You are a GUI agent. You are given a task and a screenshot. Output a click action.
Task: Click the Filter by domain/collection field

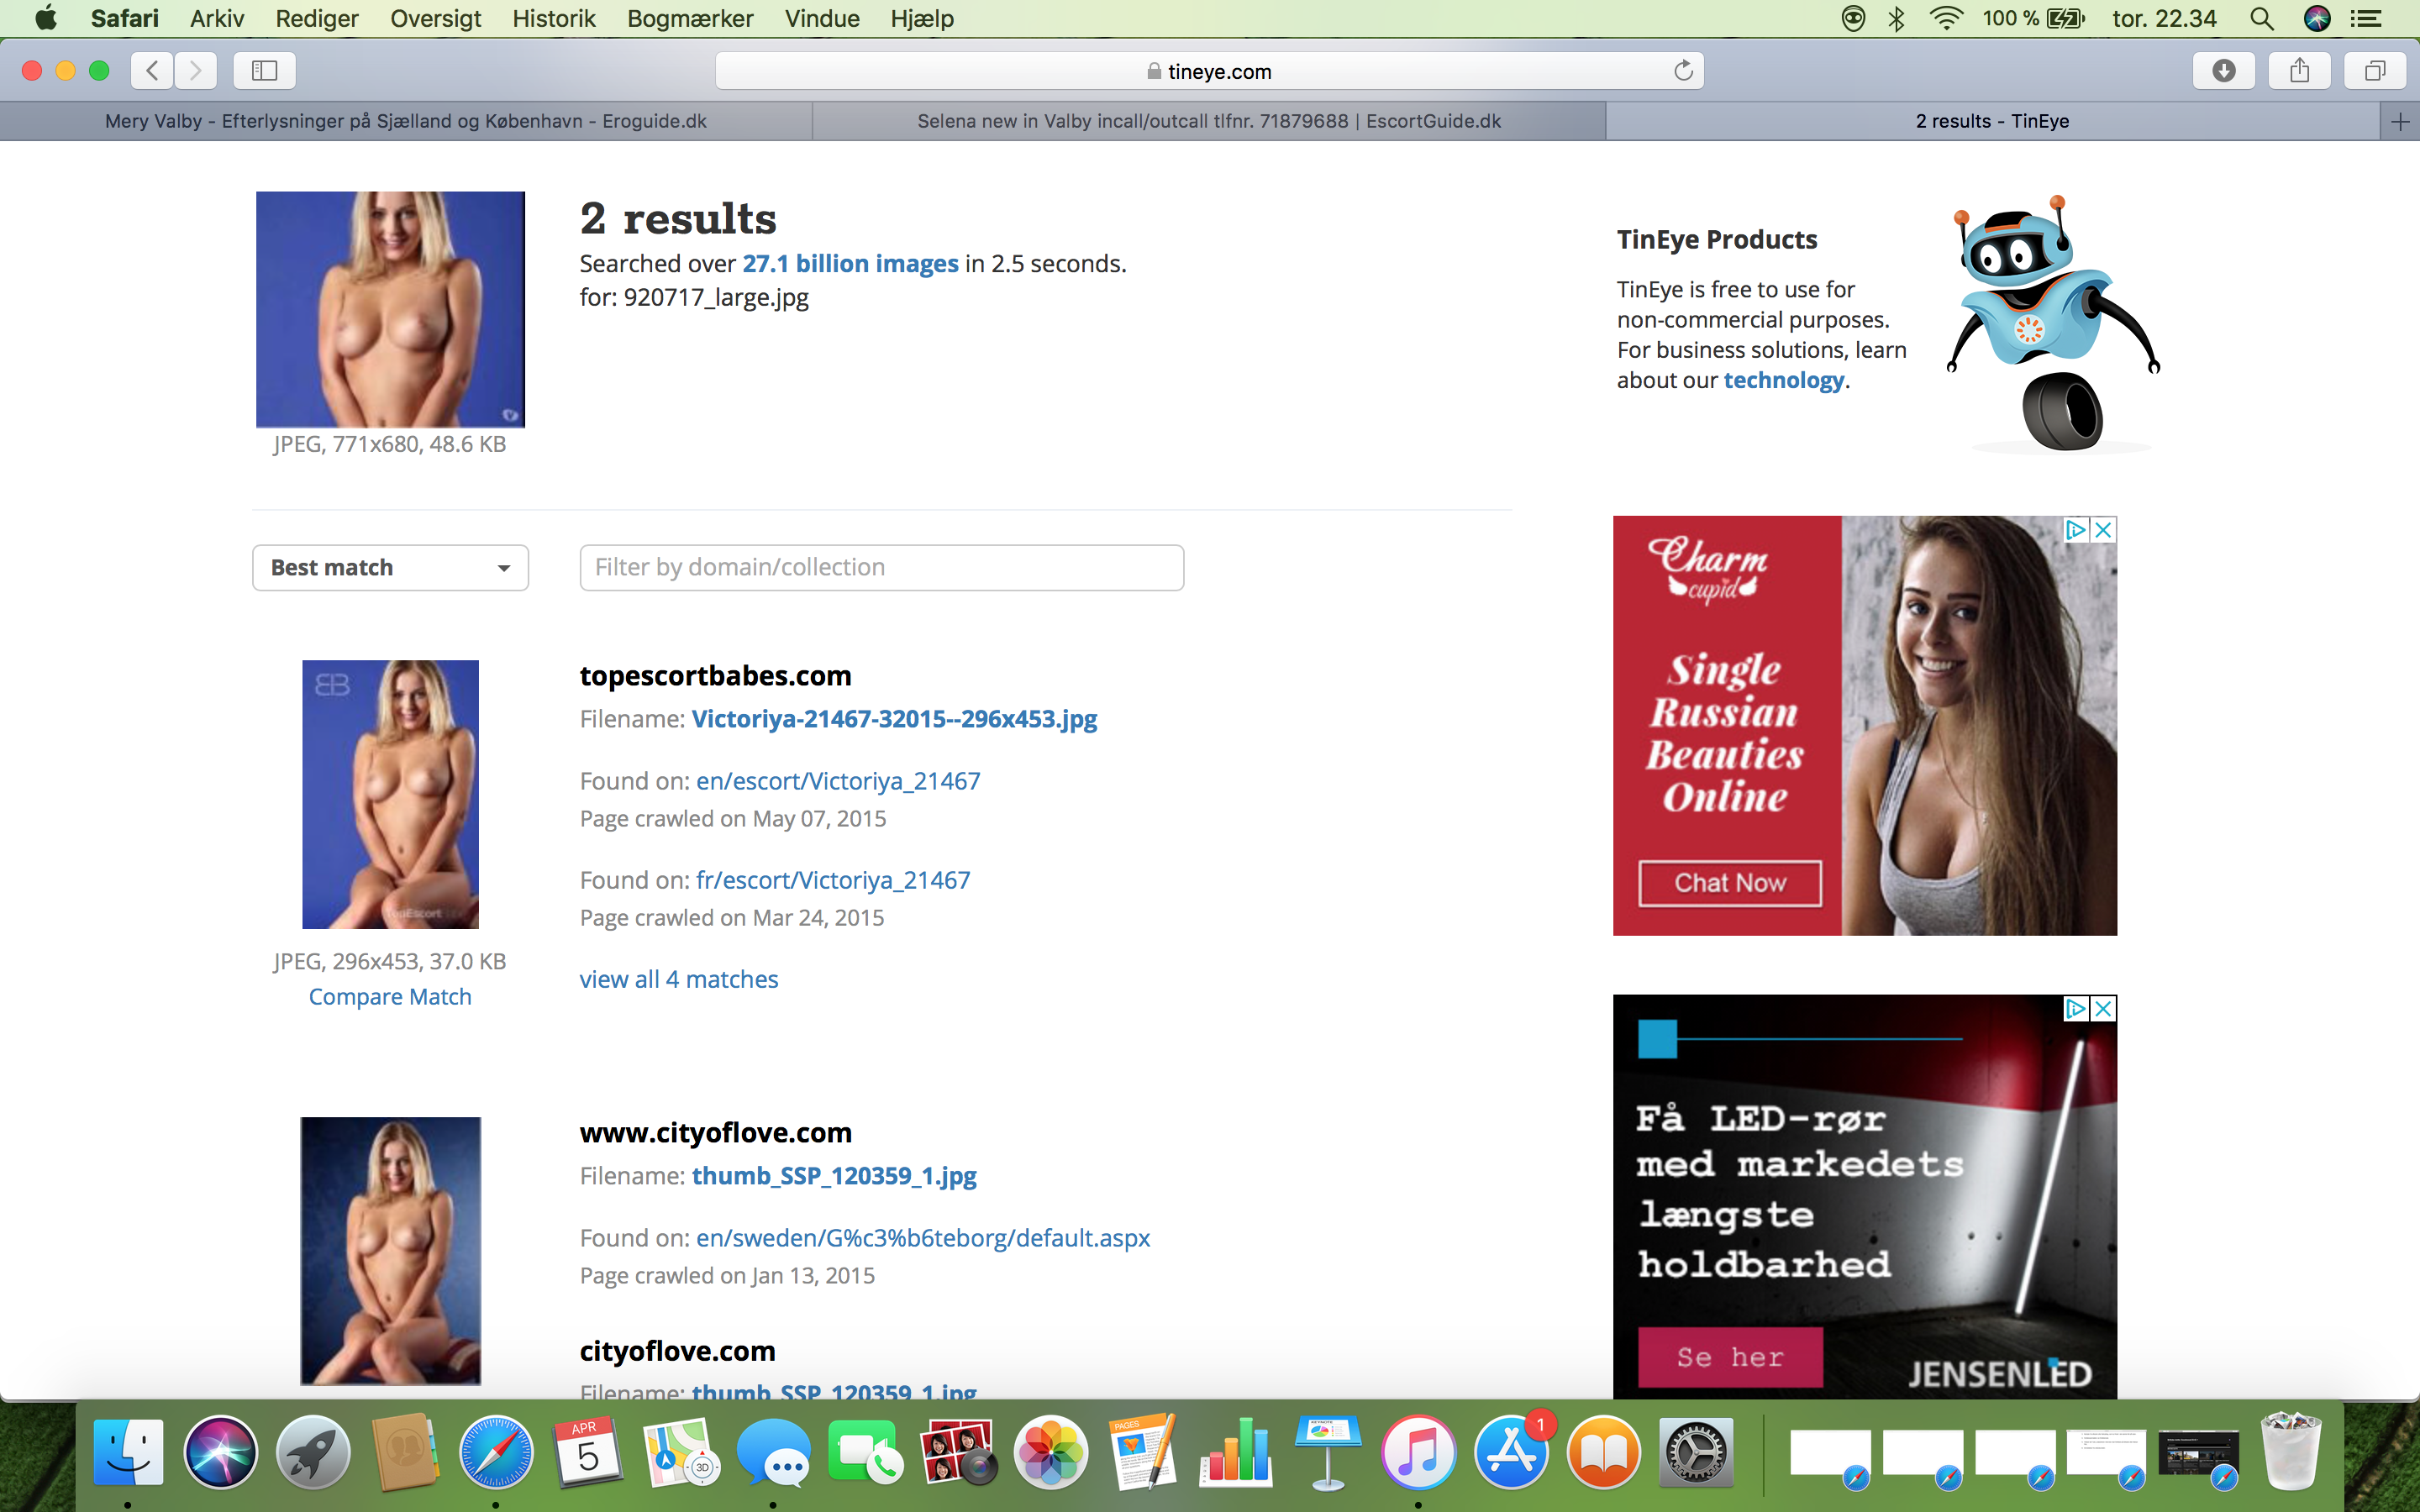(881, 567)
